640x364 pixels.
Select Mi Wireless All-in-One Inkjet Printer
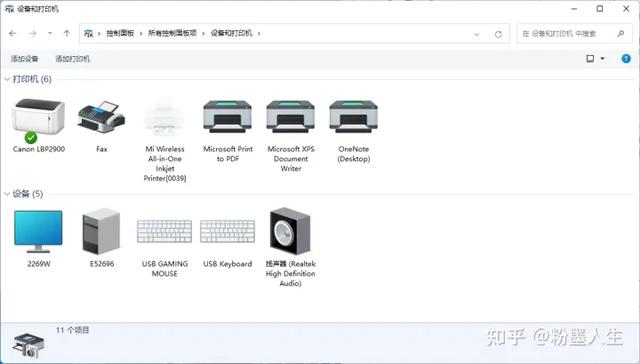(164, 140)
